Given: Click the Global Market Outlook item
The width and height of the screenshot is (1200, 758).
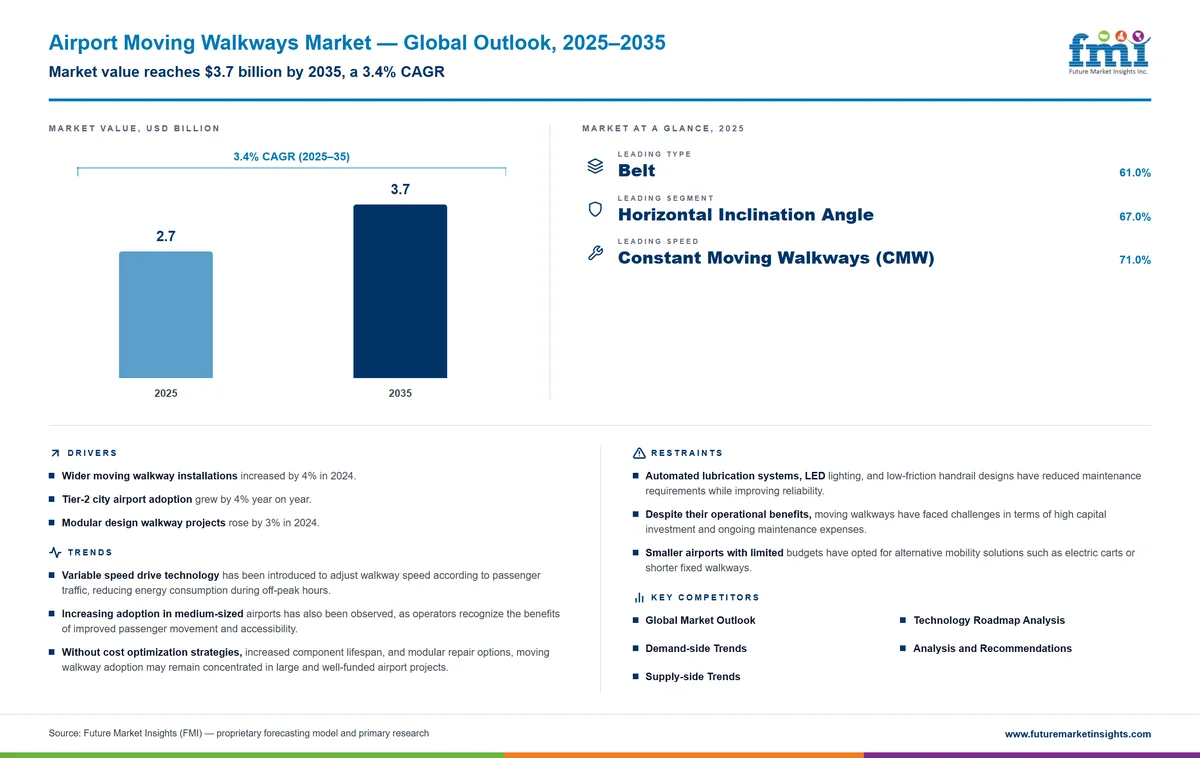Looking at the screenshot, I should pos(700,621).
